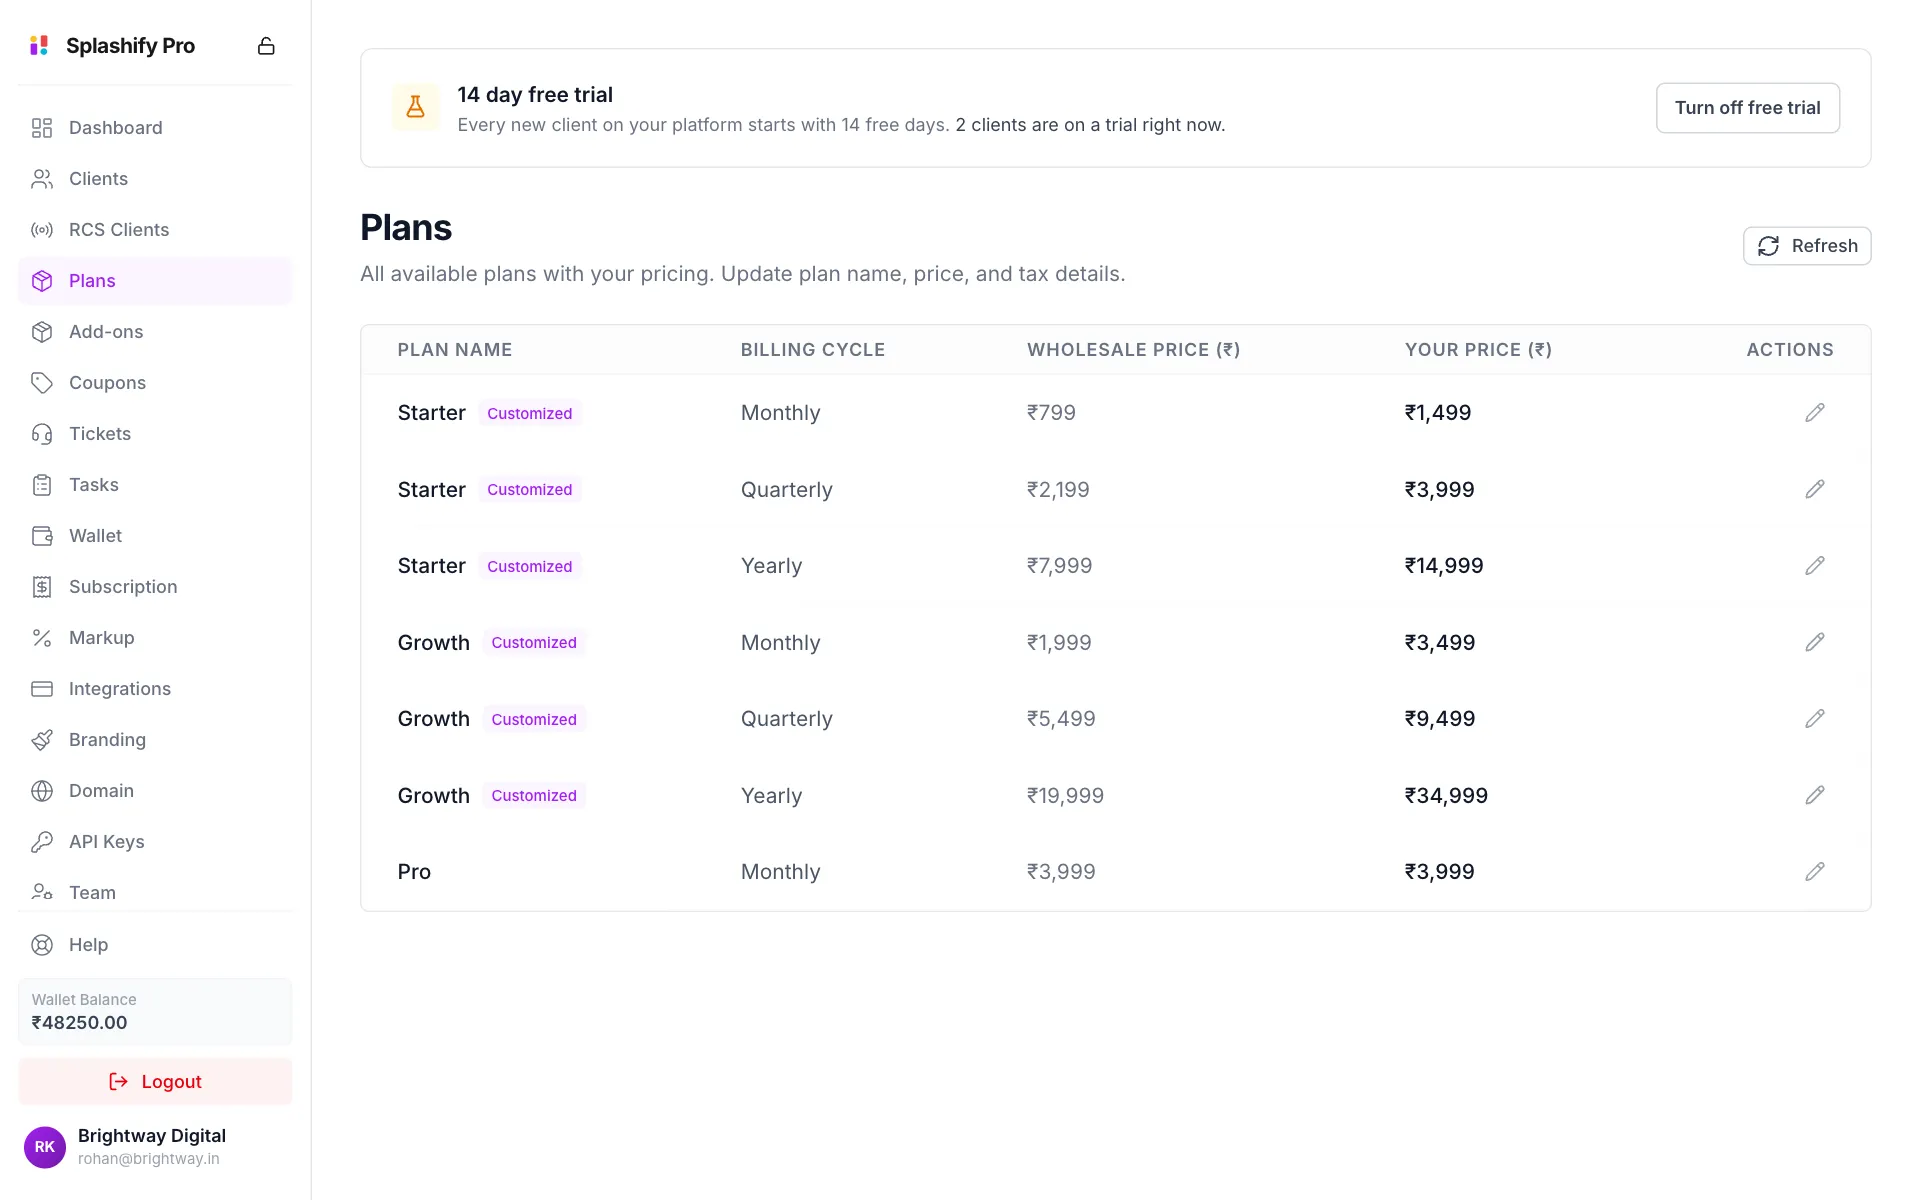Open Subscription settings
The height and width of the screenshot is (1200, 1920).
(155, 587)
